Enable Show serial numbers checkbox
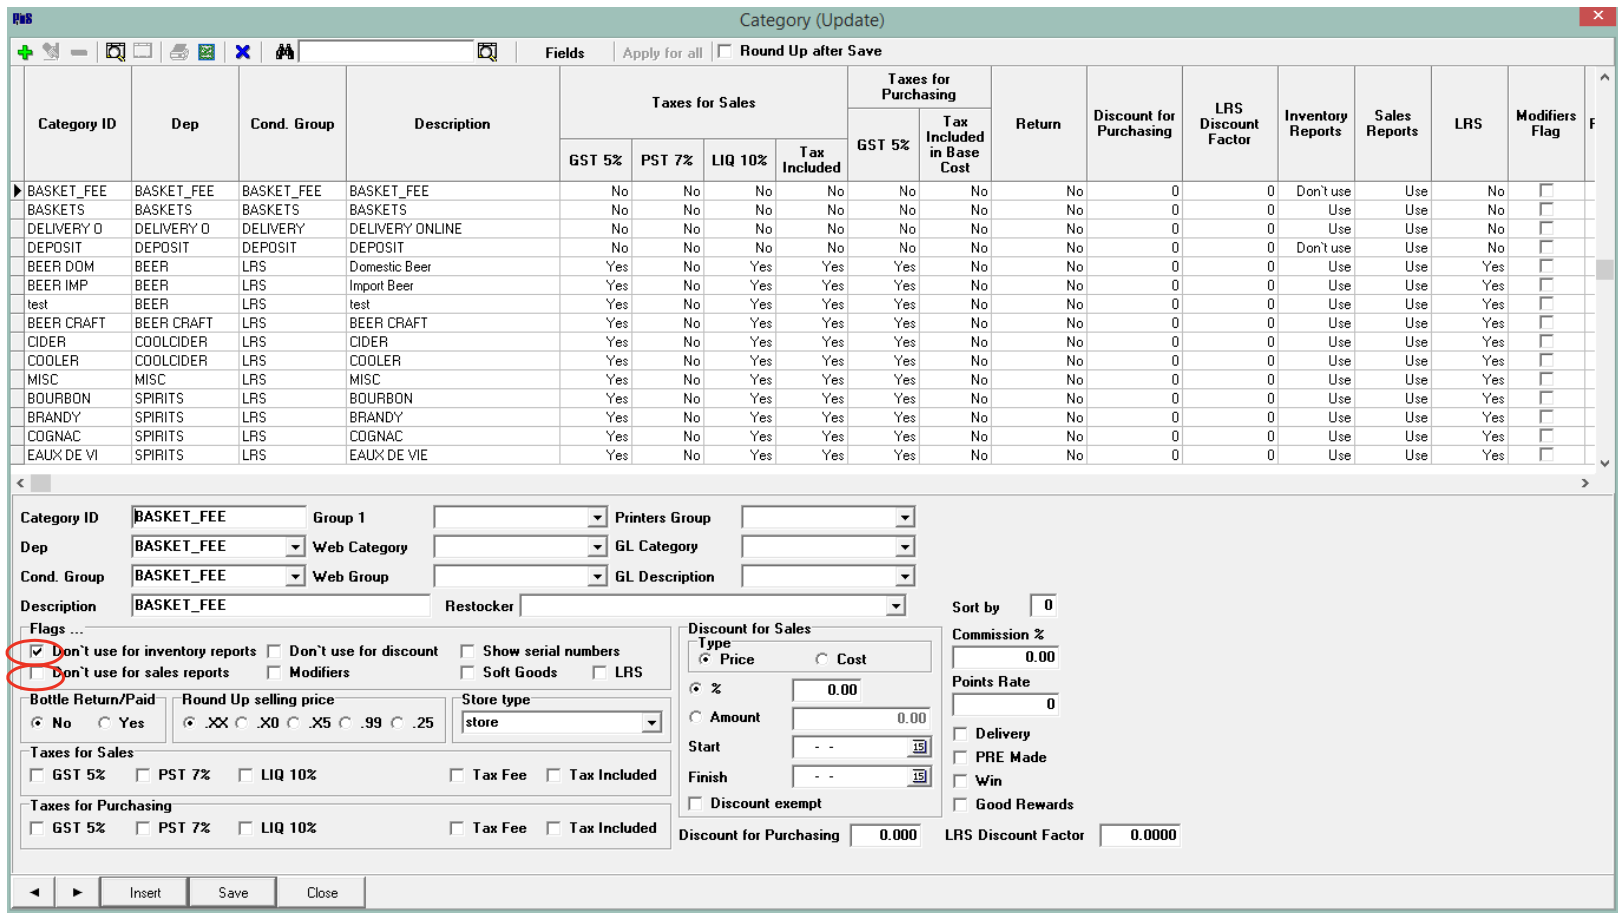Viewport: 1622px width, 918px height. 467,651
